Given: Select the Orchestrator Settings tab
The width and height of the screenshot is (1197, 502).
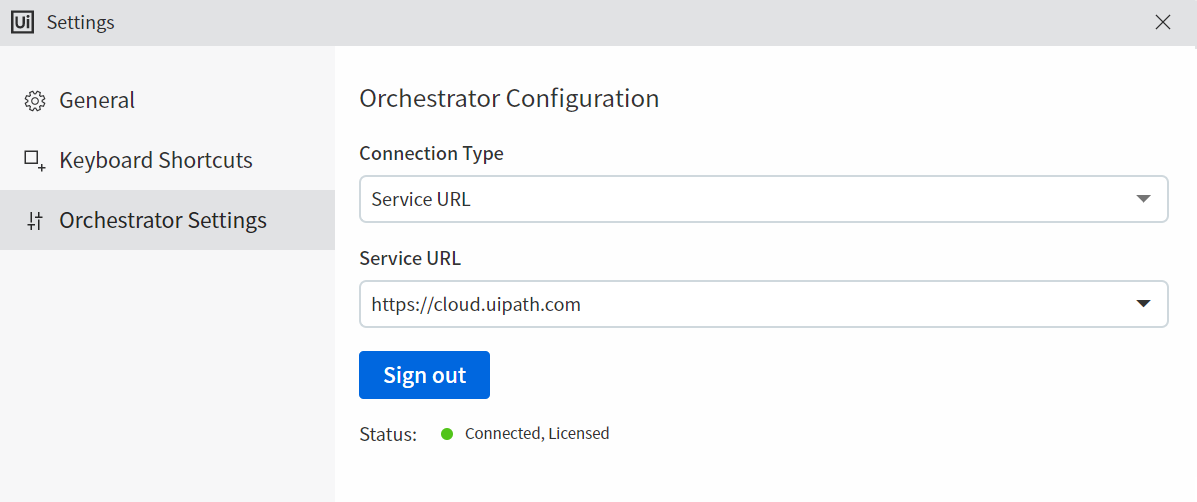Looking at the screenshot, I should pos(163,221).
